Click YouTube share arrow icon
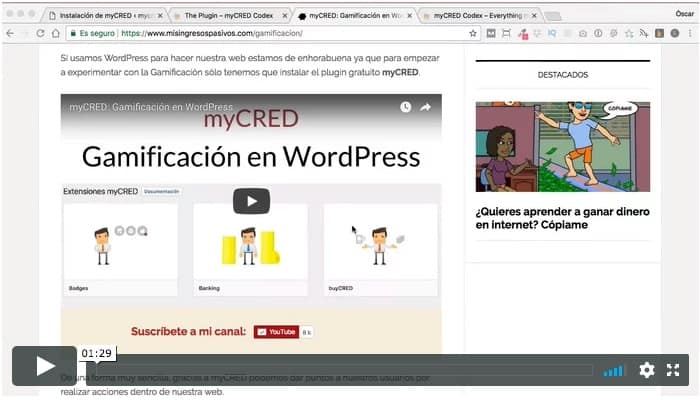Screen dimensions: 700x401 click(x=425, y=107)
